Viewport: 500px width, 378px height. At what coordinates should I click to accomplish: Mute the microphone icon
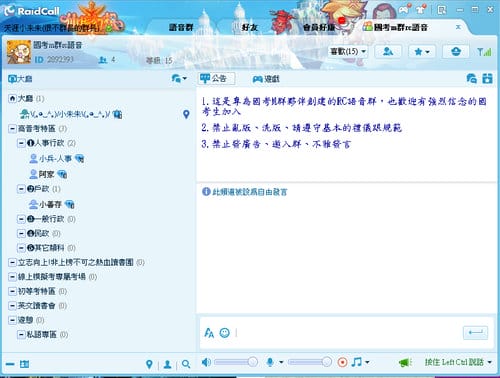tap(270, 362)
